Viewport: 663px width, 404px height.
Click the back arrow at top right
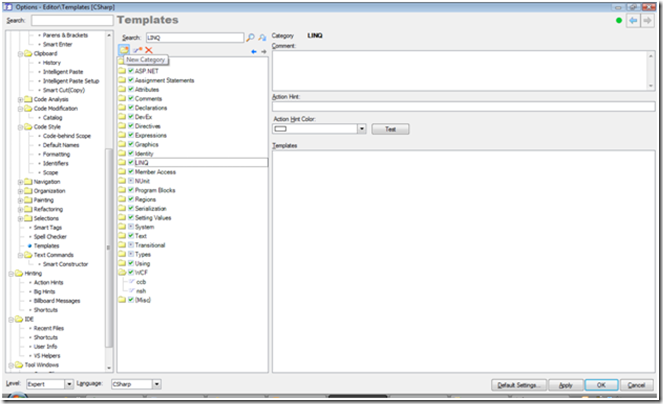pyautogui.click(x=633, y=20)
